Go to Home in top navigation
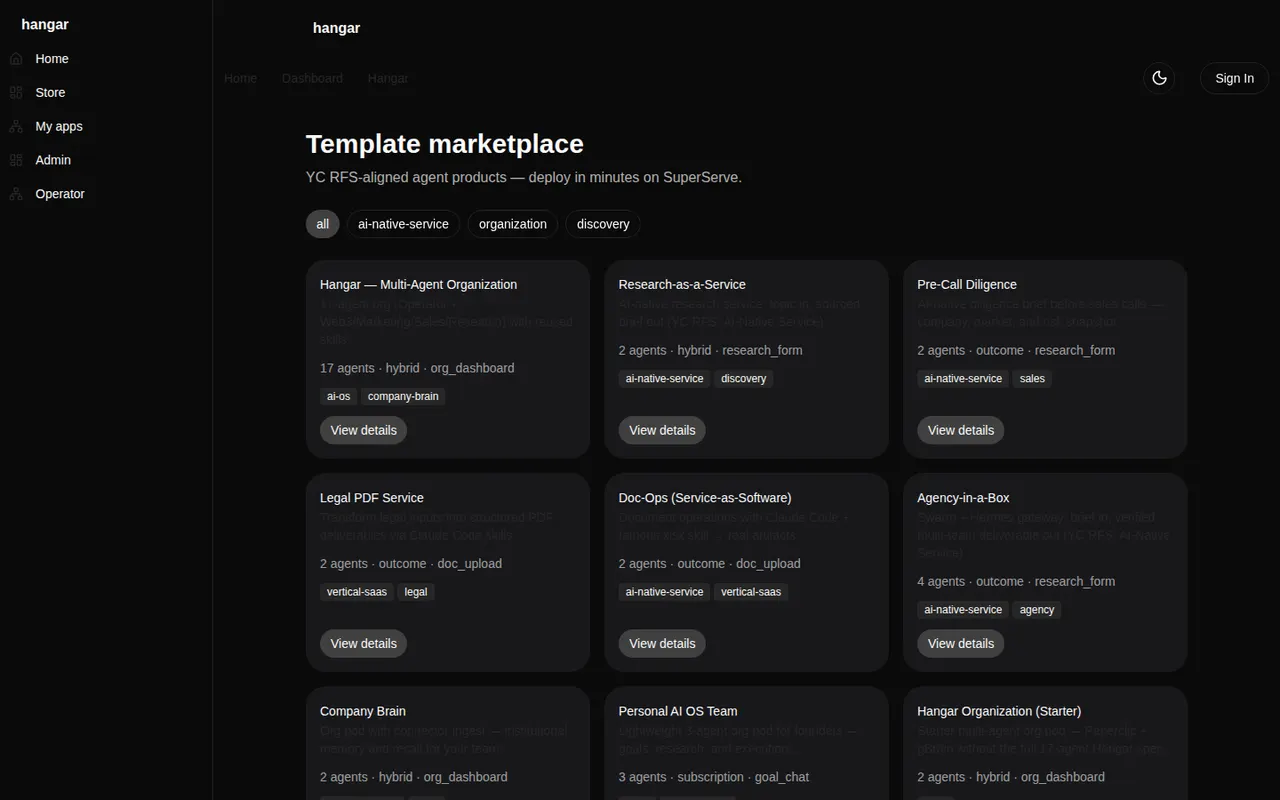 tap(240, 78)
